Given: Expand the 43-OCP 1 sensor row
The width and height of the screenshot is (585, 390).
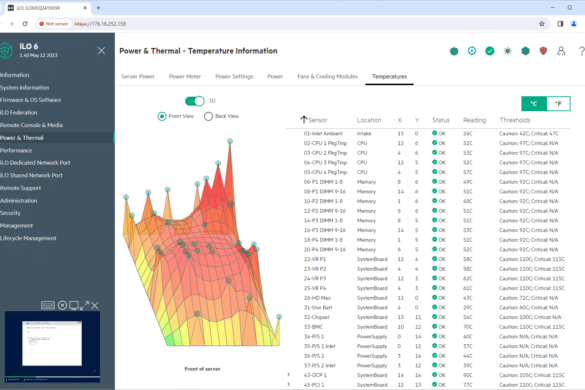Looking at the screenshot, I should (288, 374).
